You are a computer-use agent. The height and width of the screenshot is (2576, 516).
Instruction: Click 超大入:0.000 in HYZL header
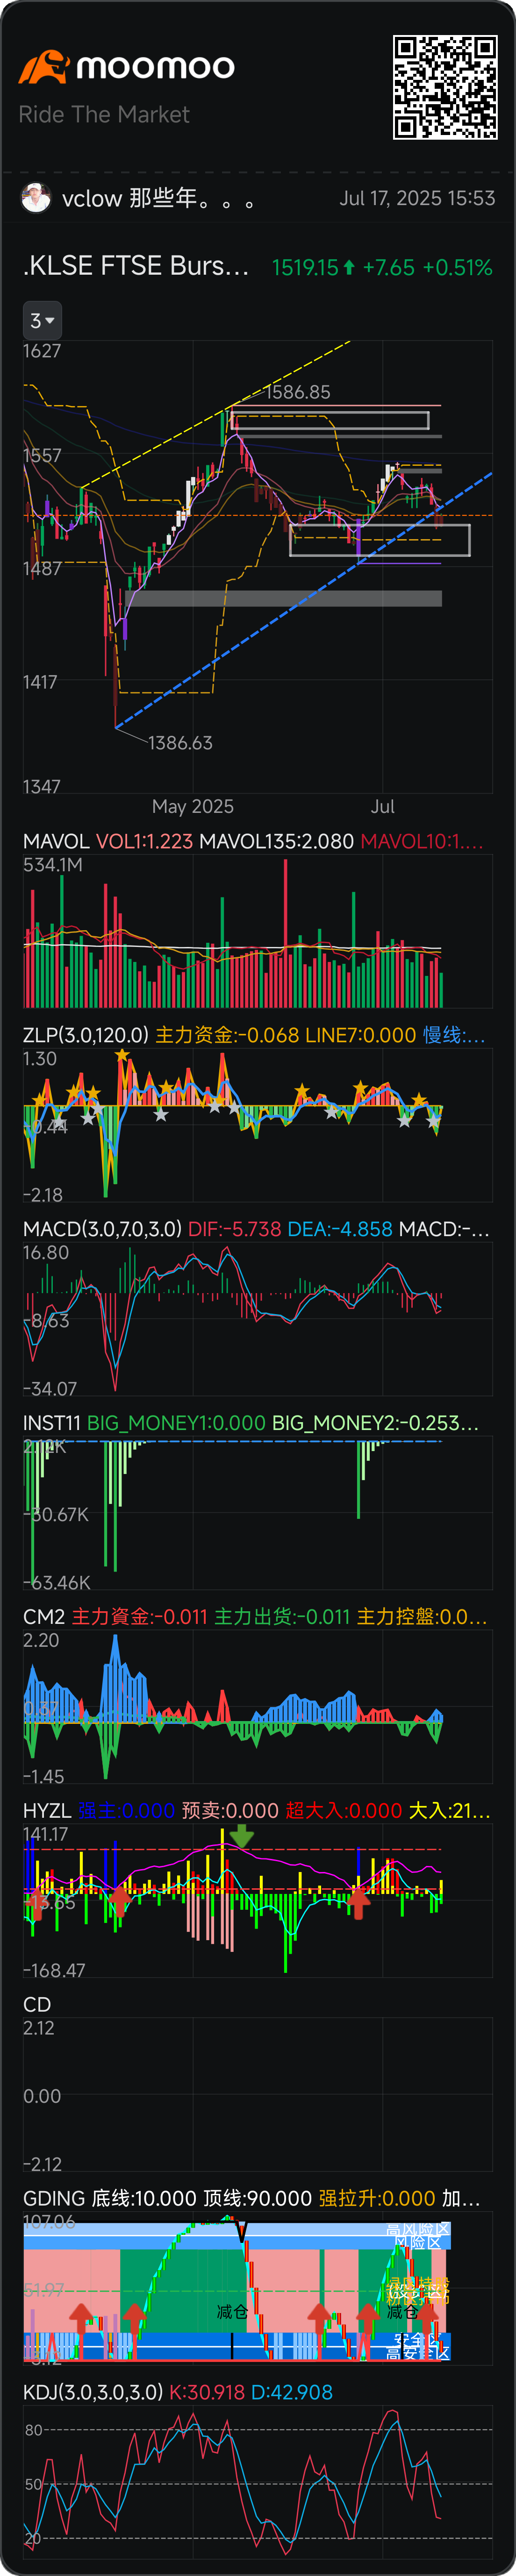(343, 1811)
